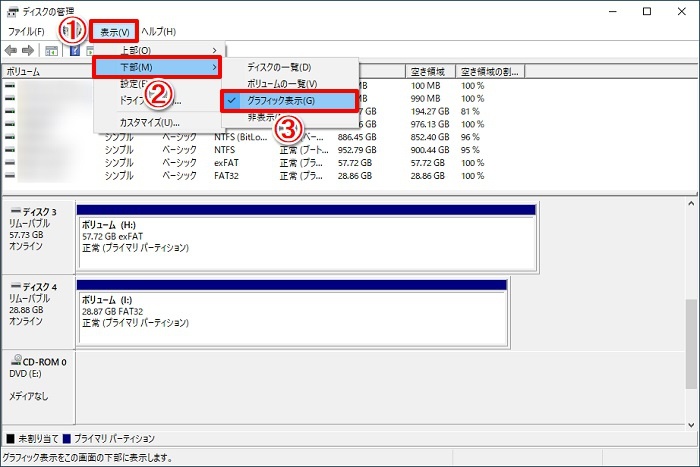Select ディスクの一覧(D) in the submenu
The image size is (700, 467).
[279, 67]
